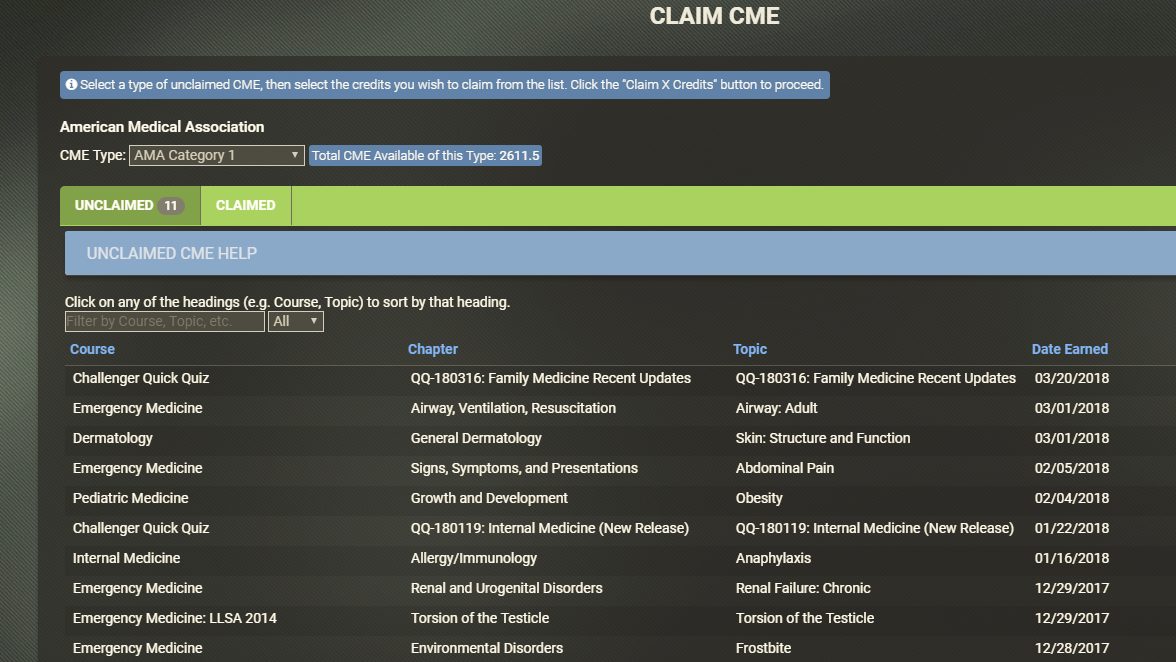The height and width of the screenshot is (662, 1176).
Task: Click the unclaimed count badge showing 11
Action: pos(171,205)
